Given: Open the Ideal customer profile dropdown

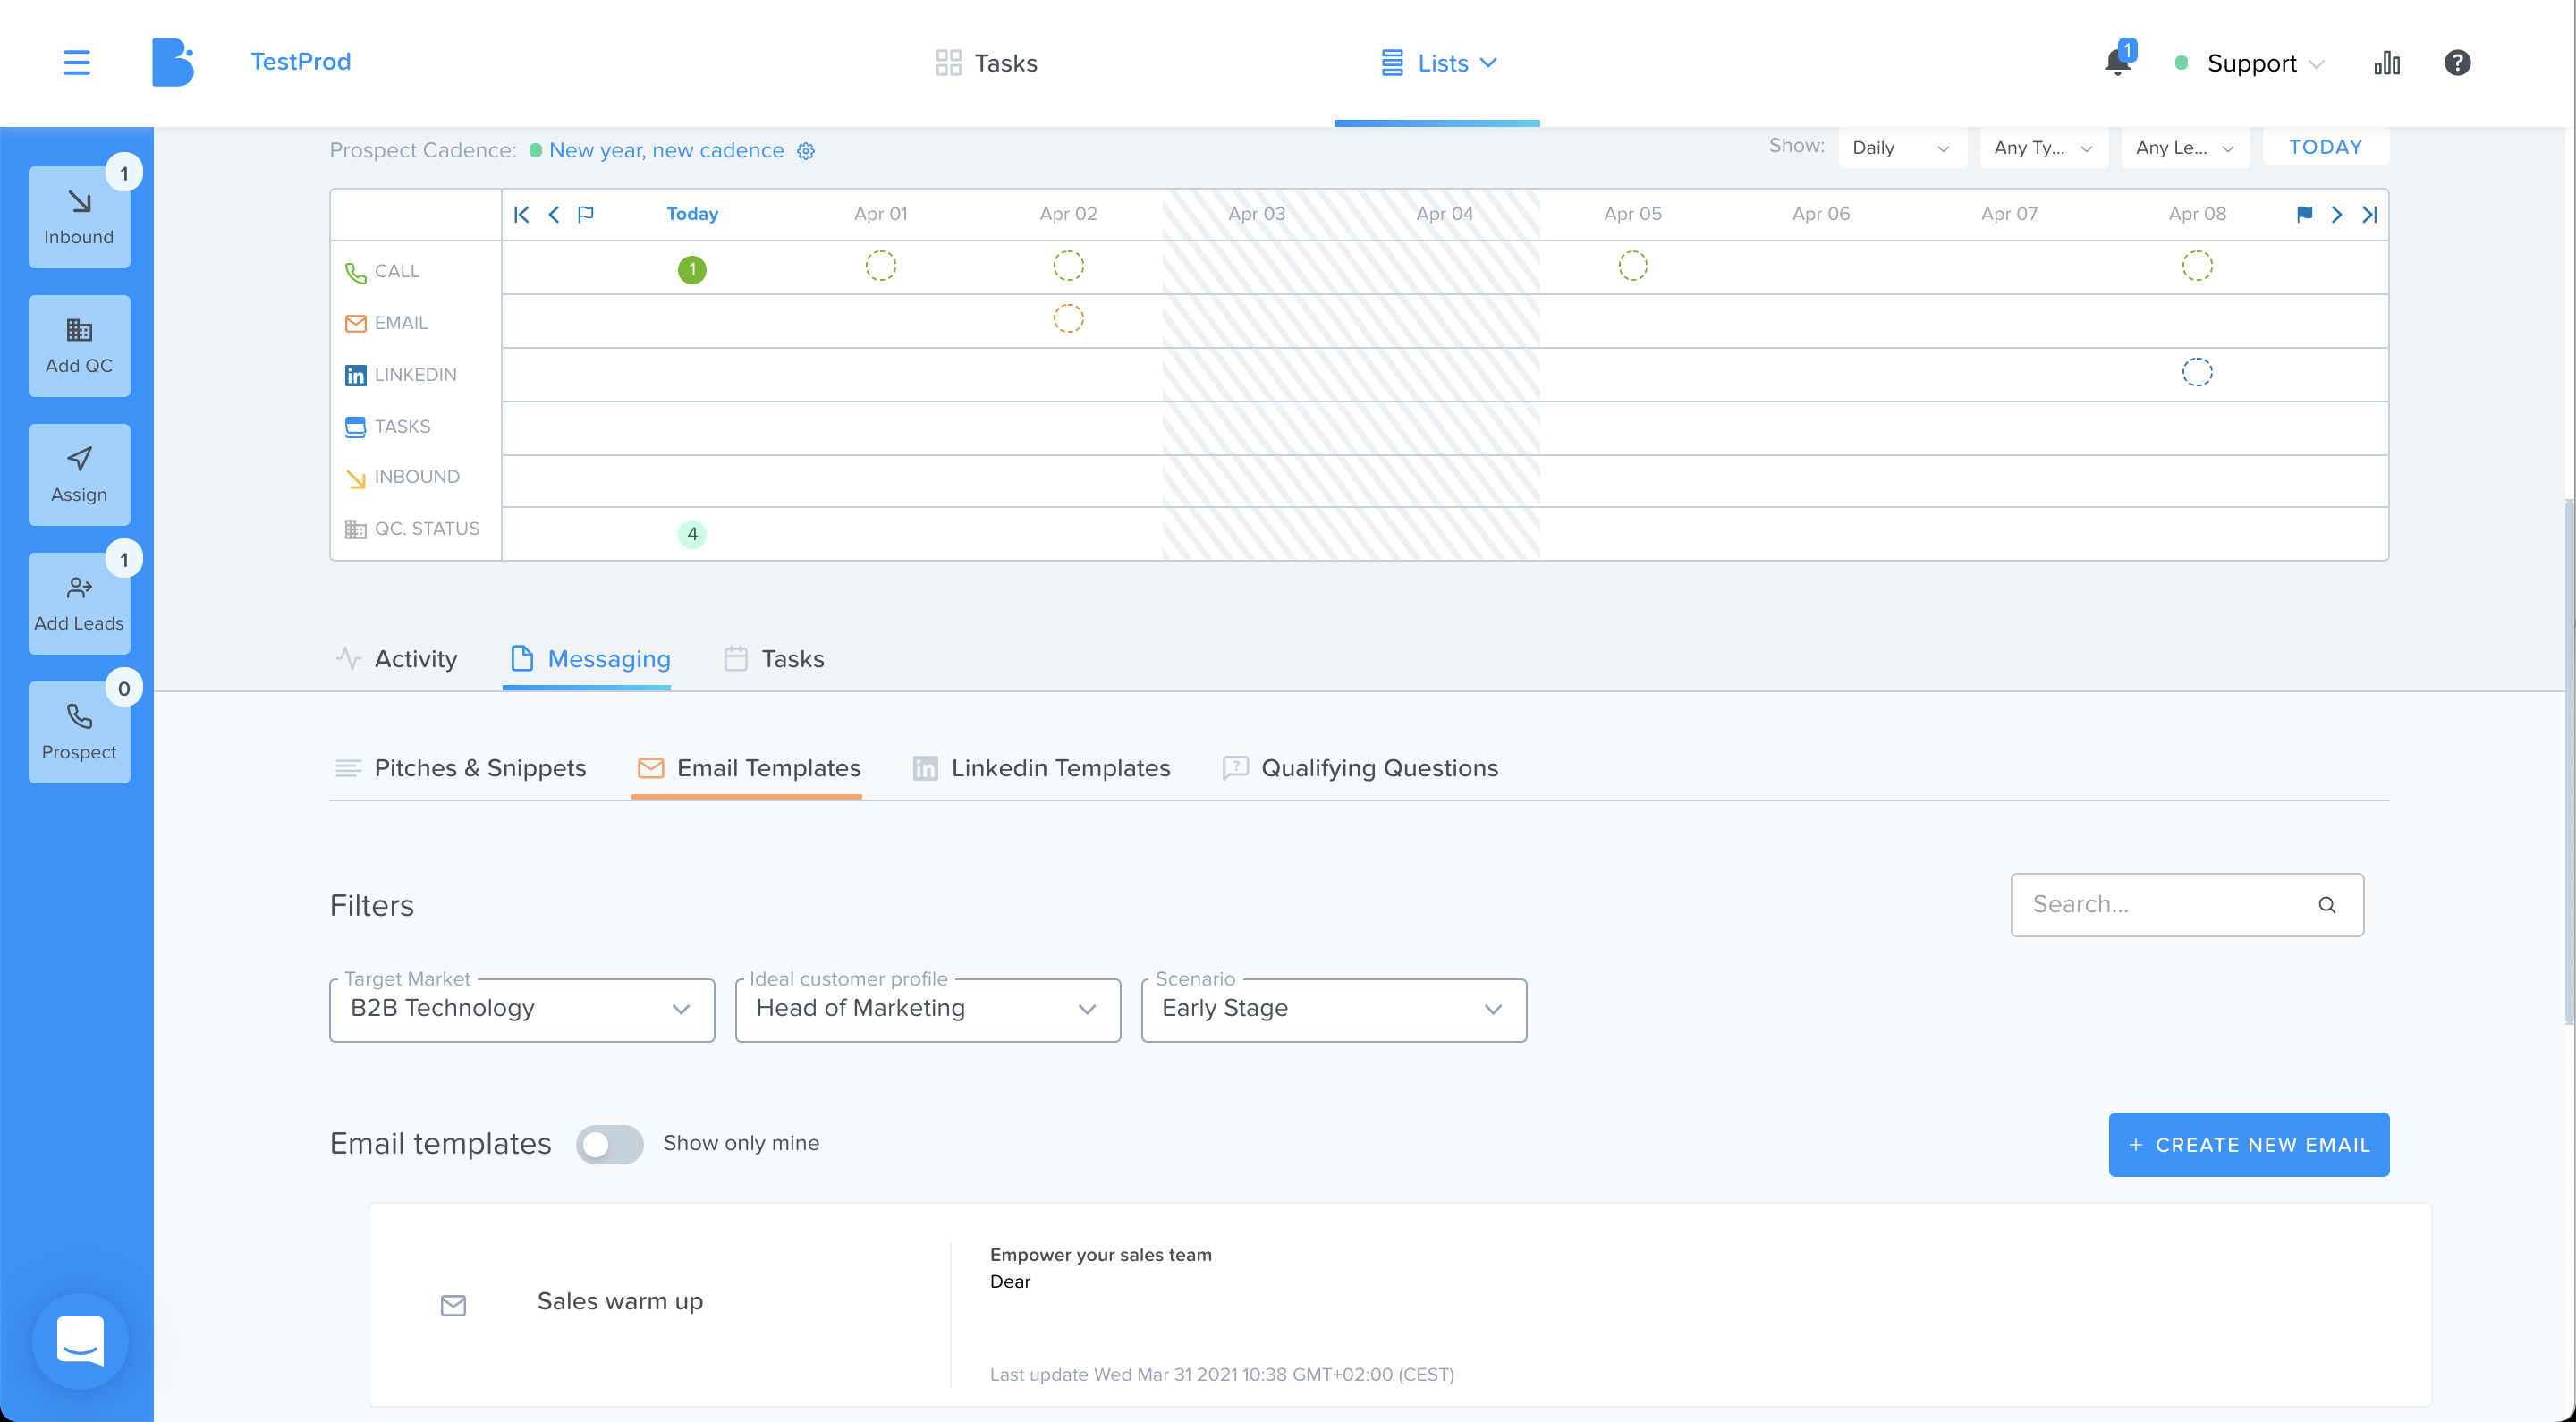Looking at the screenshot, I should (x=927, y=1010).
